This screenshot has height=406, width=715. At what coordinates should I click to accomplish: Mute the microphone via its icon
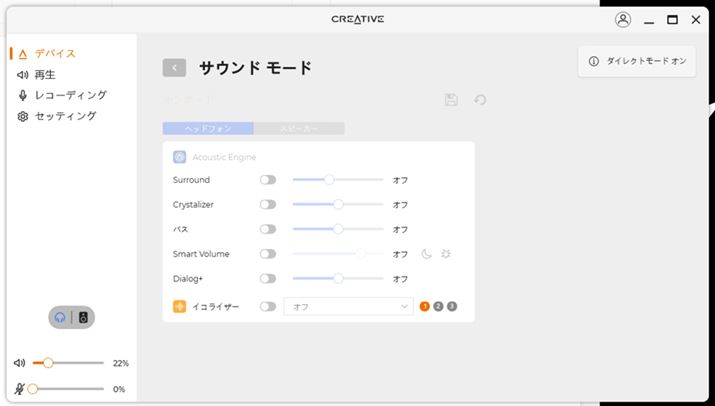(20, 388)
